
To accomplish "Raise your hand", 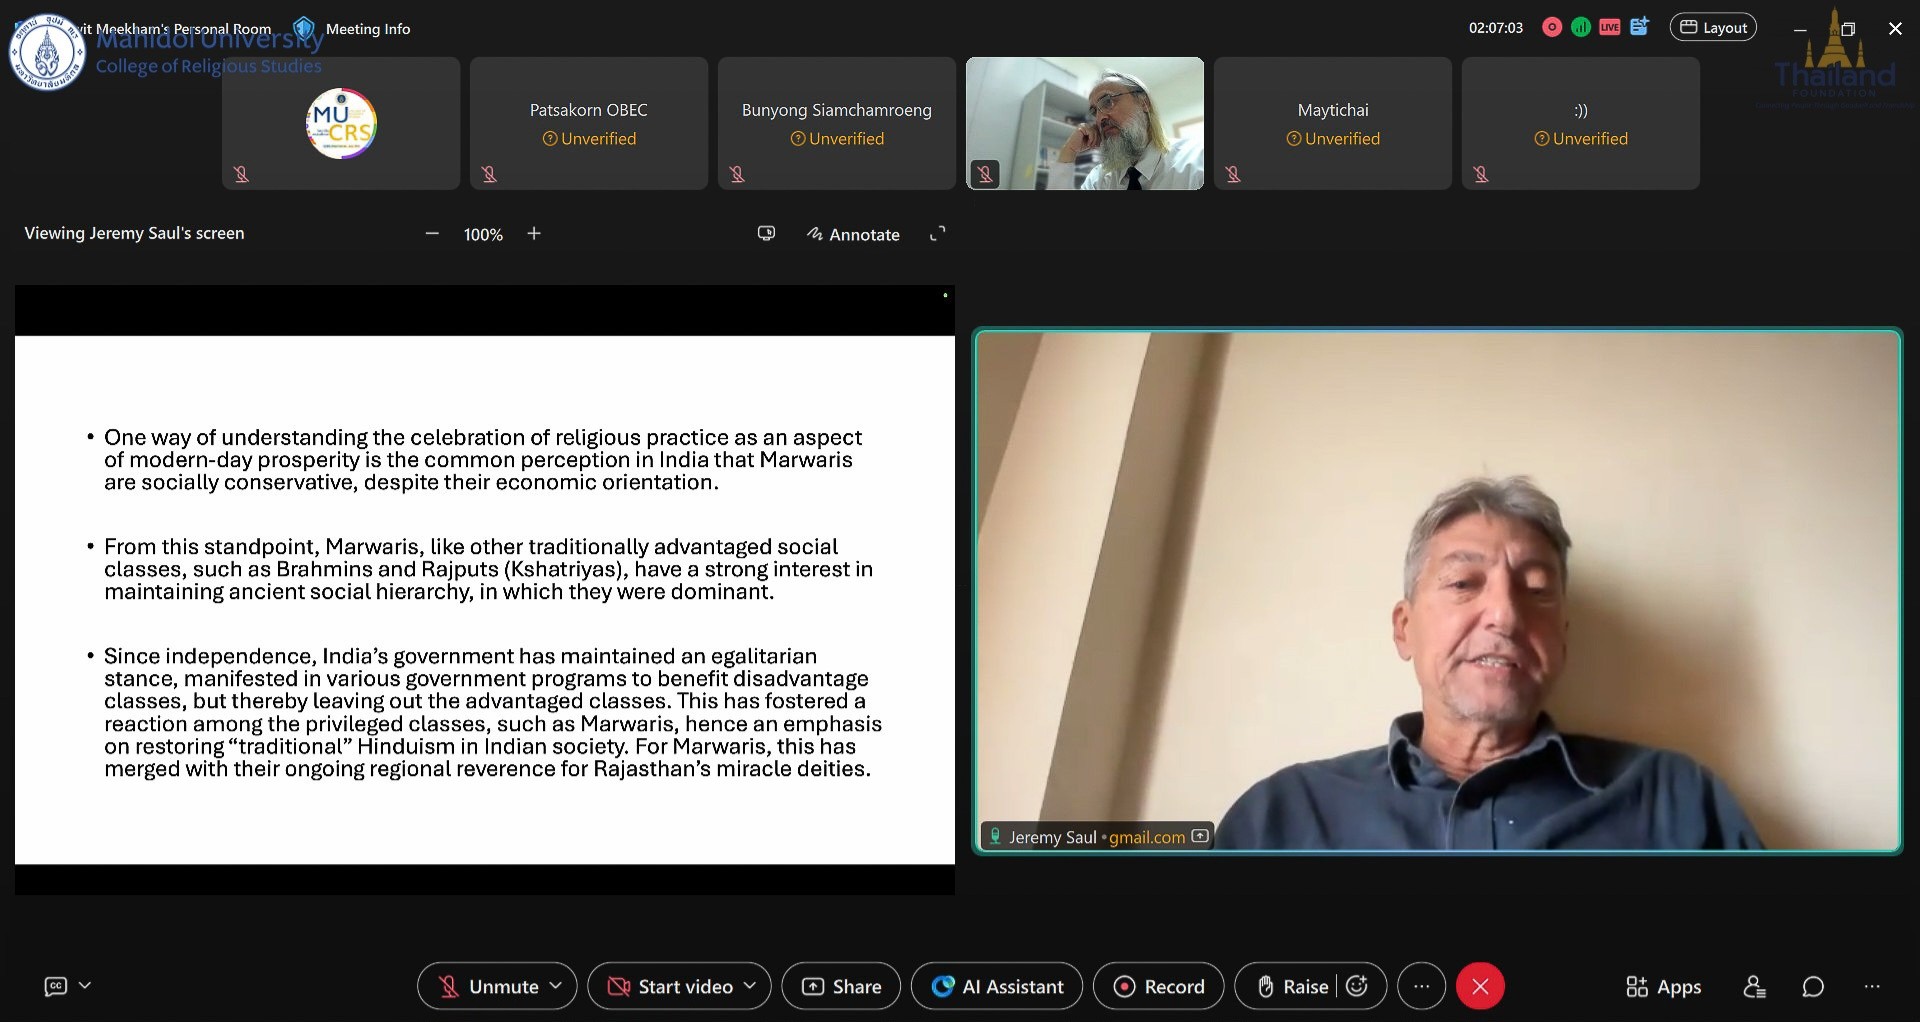I will [x=1292, y=987].
